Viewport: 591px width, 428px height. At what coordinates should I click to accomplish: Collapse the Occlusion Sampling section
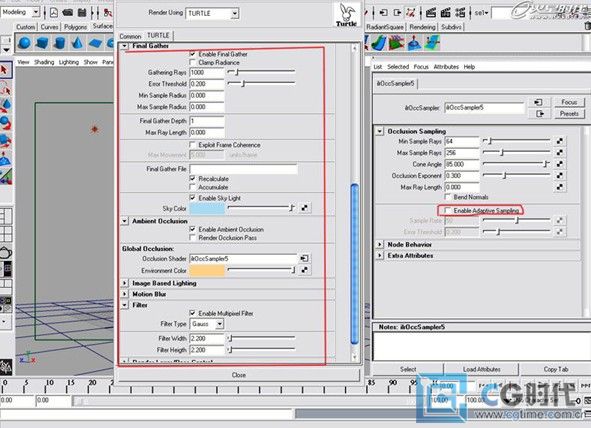[380, 131]
